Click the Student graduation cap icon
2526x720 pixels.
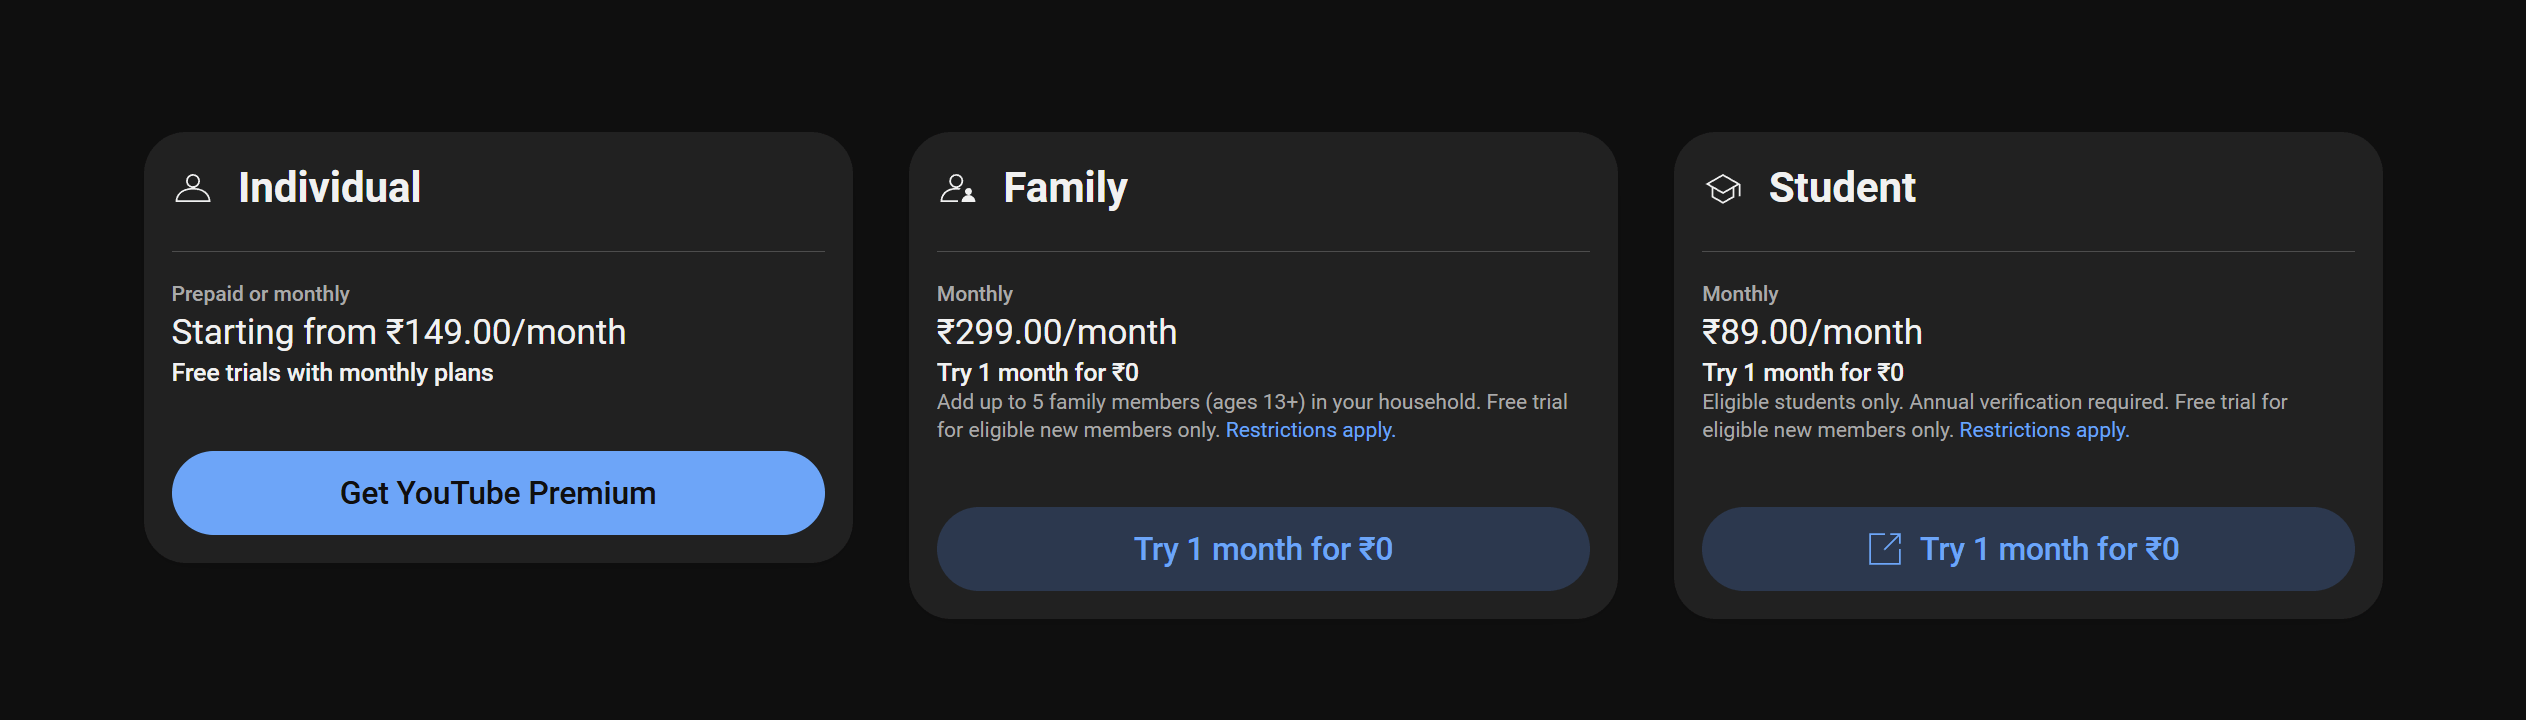[1723, 189]
